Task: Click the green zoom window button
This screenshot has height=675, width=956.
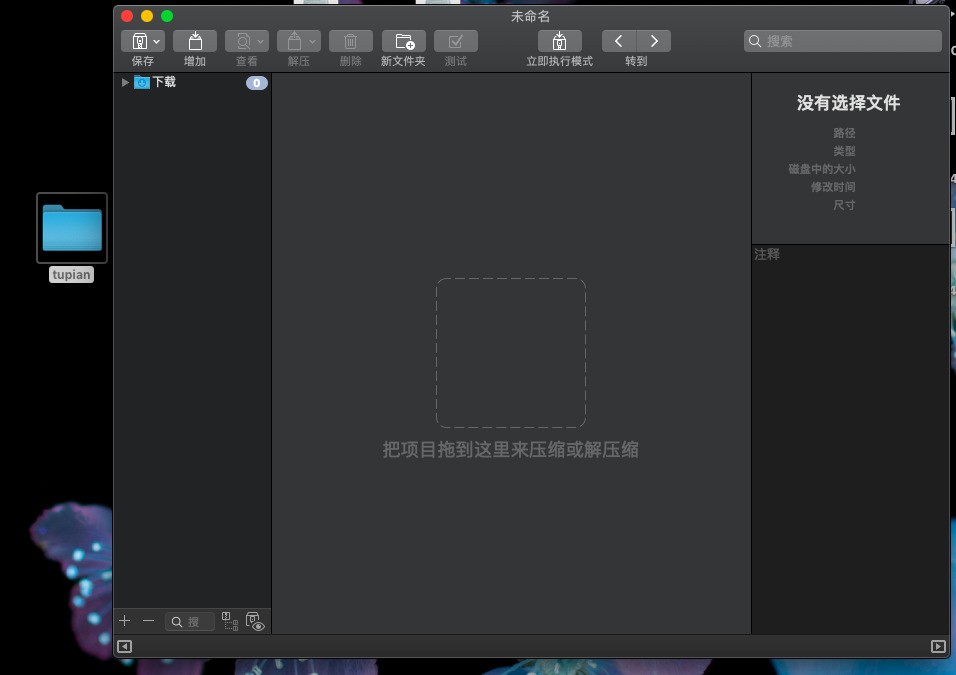Action: coord(167,16)
